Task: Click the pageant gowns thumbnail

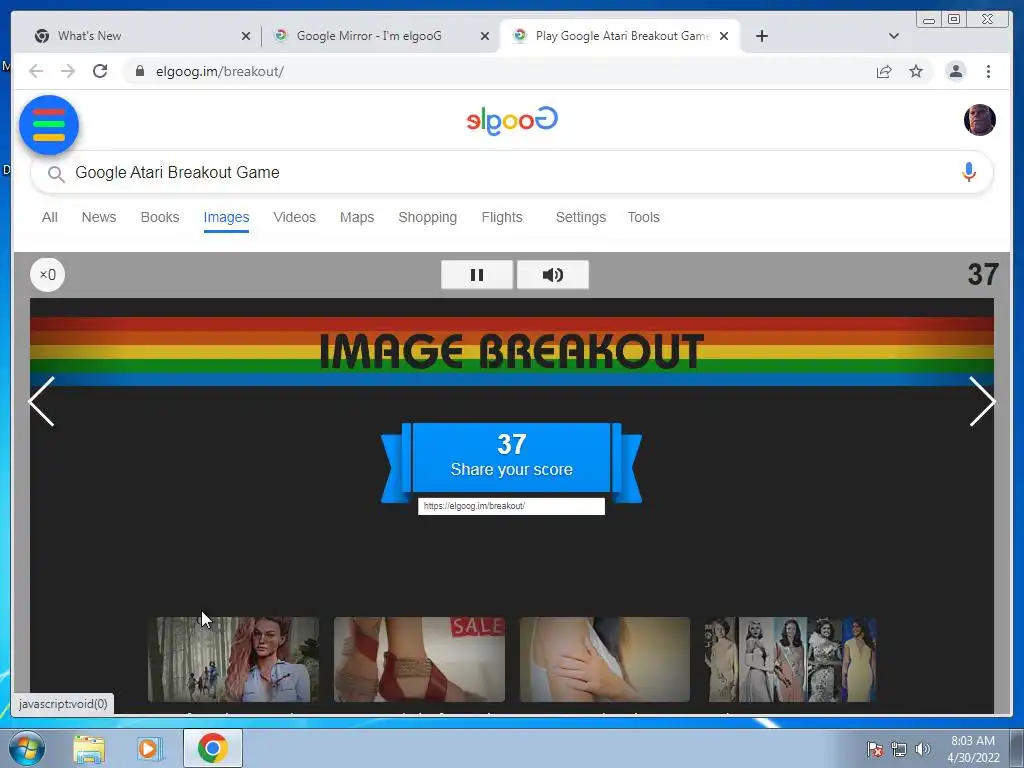Action: (790, 660)
